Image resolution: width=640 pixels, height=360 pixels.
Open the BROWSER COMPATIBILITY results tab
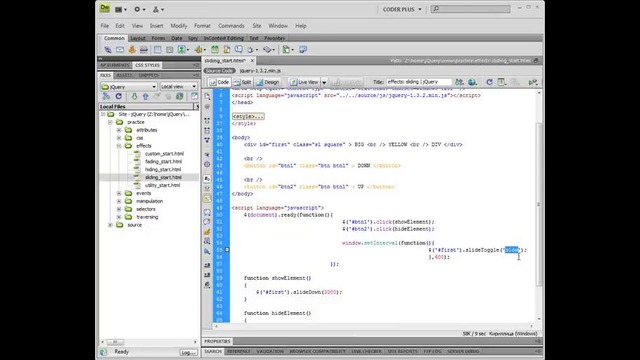(317, 351)
